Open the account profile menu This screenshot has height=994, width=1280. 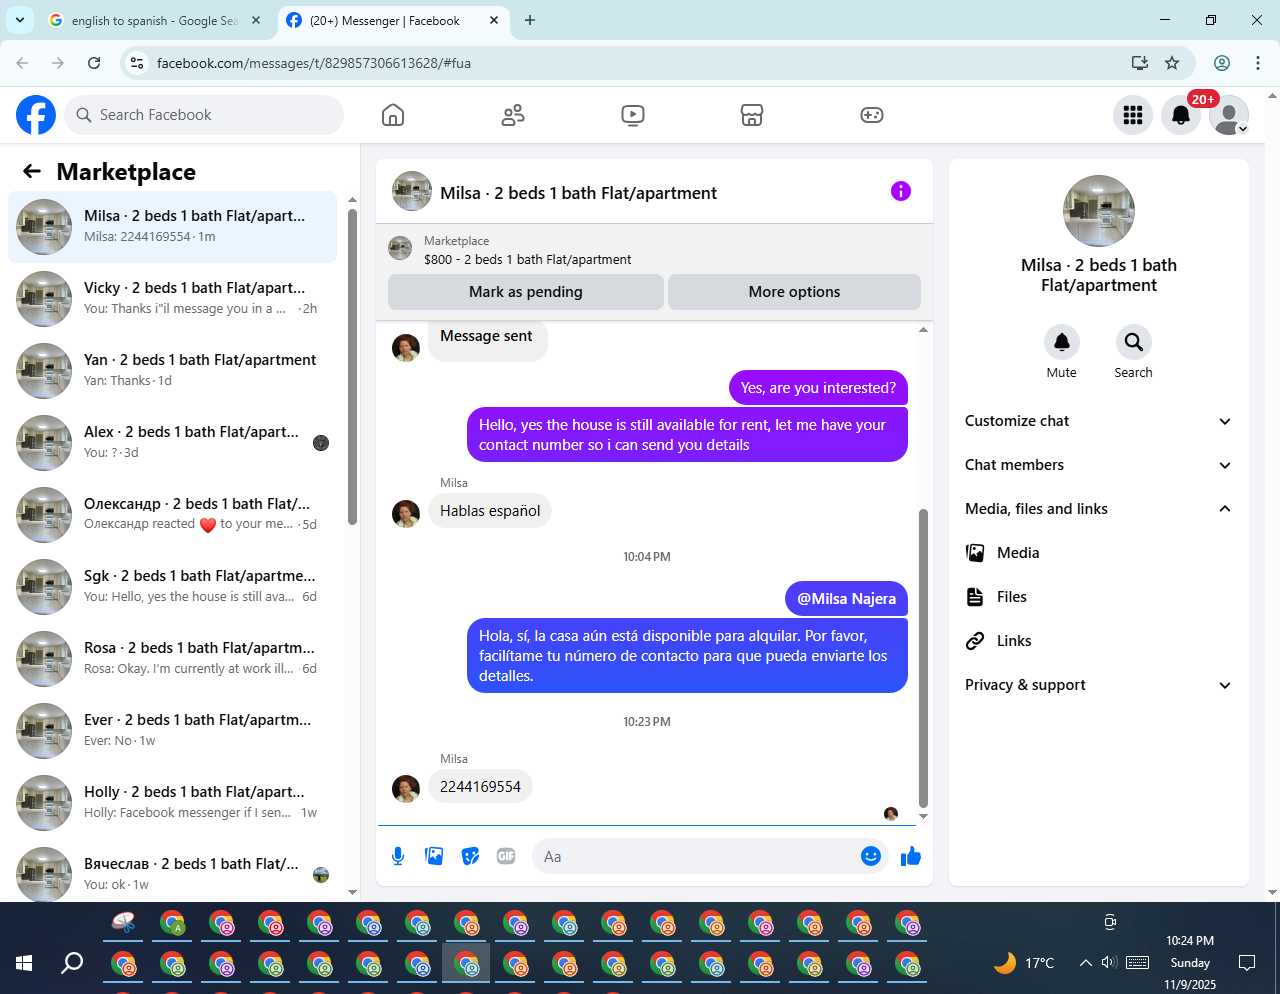[x=1229, y=115]
